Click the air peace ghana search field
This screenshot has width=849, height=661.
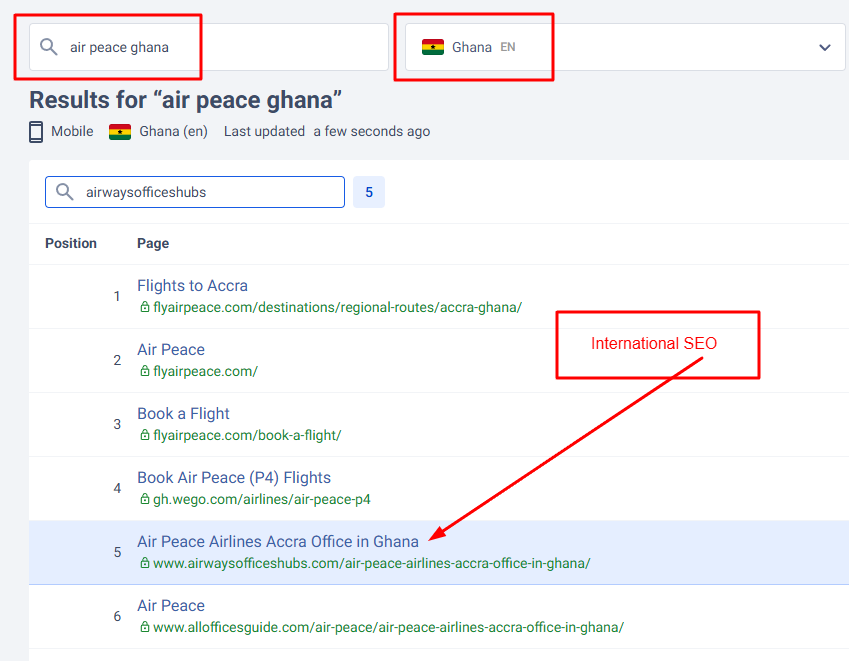209,47
